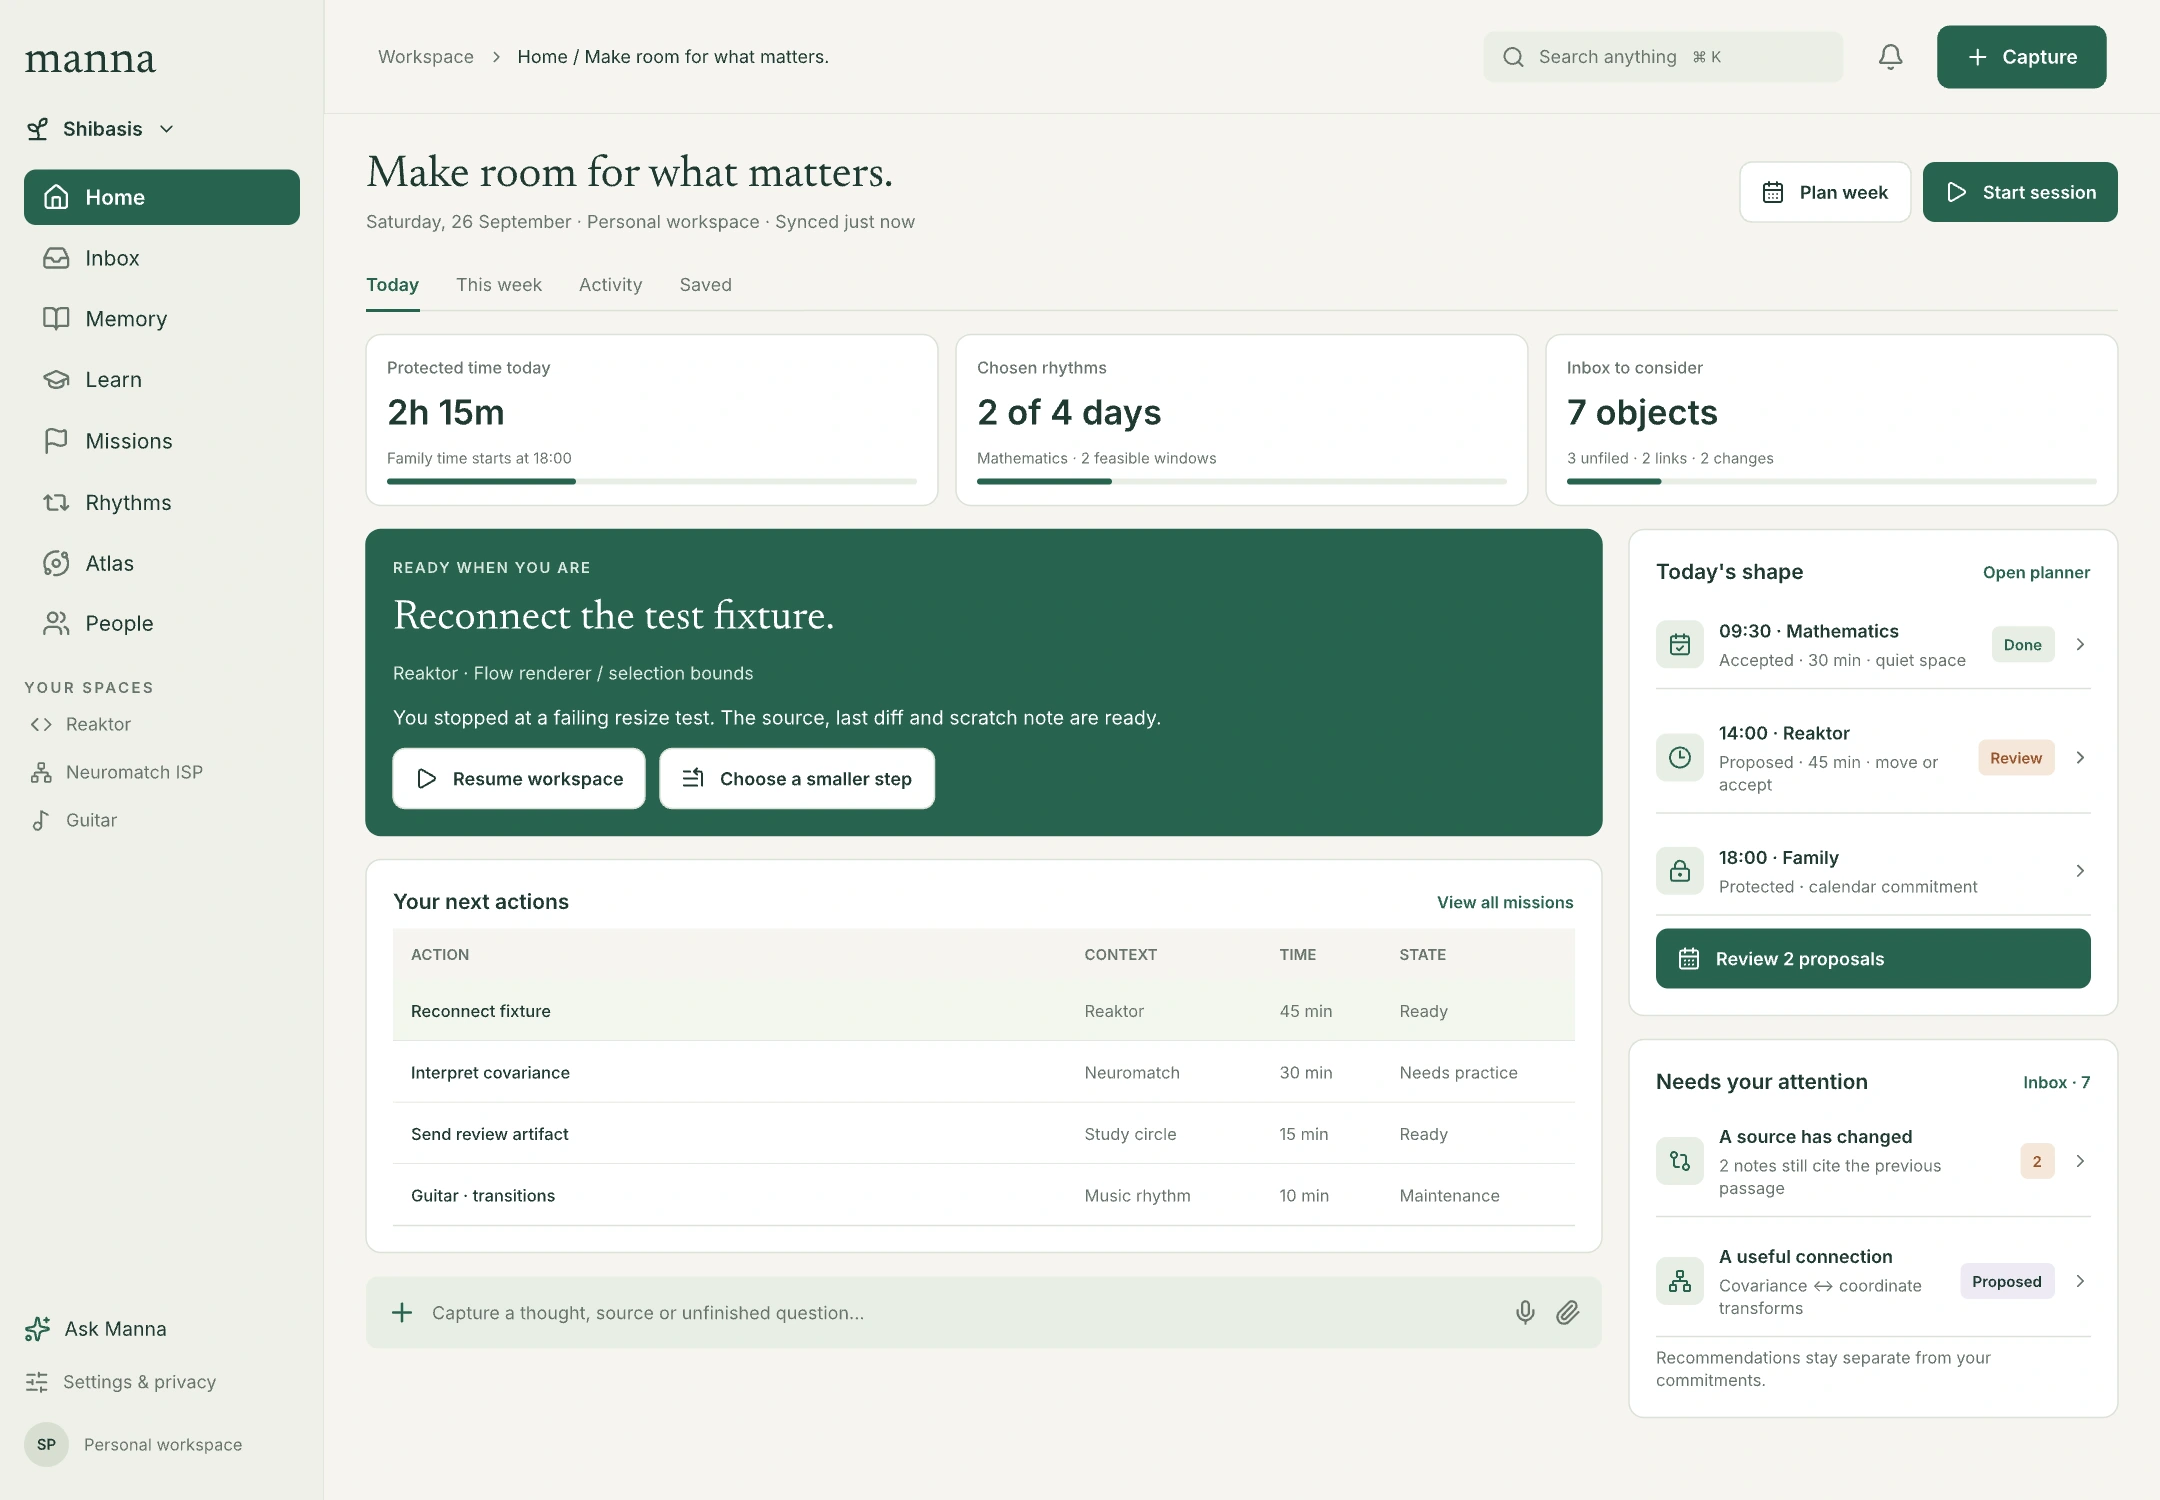The image size is (2160, 1500).
Task: Click the microphone icon in capture bar
Action: pyautogui.click(x=1525, y=1312)
